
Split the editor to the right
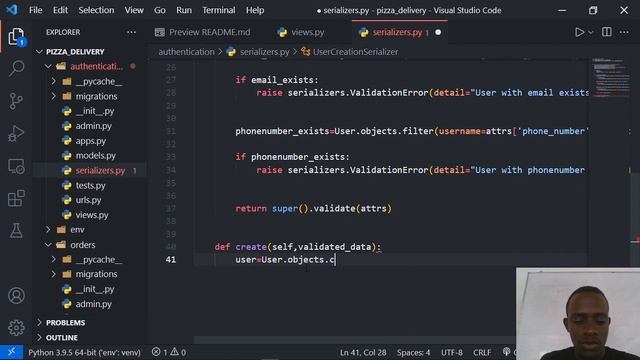coord(607,32)
